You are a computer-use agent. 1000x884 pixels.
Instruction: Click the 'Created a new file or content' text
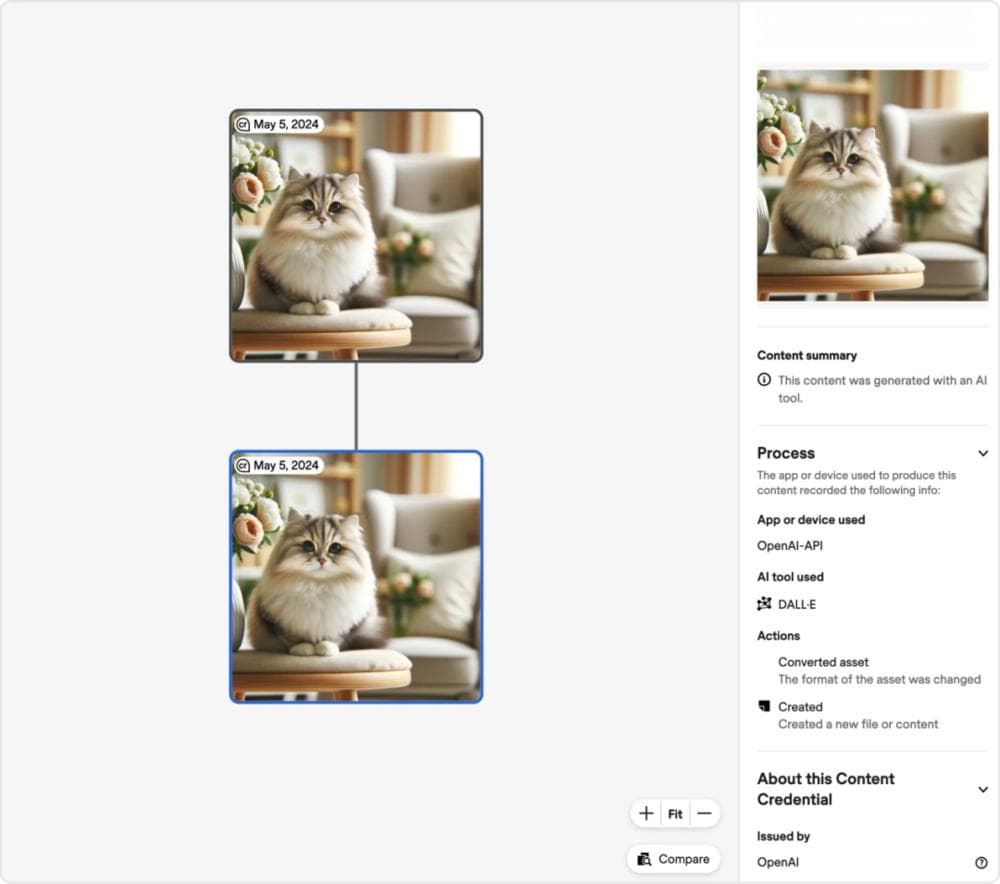coord(858,724)
